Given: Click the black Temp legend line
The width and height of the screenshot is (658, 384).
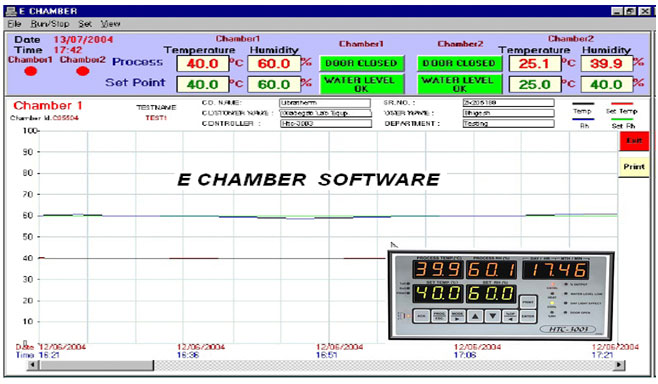Looking at the screenshot, I should click(x=583, y=104).
